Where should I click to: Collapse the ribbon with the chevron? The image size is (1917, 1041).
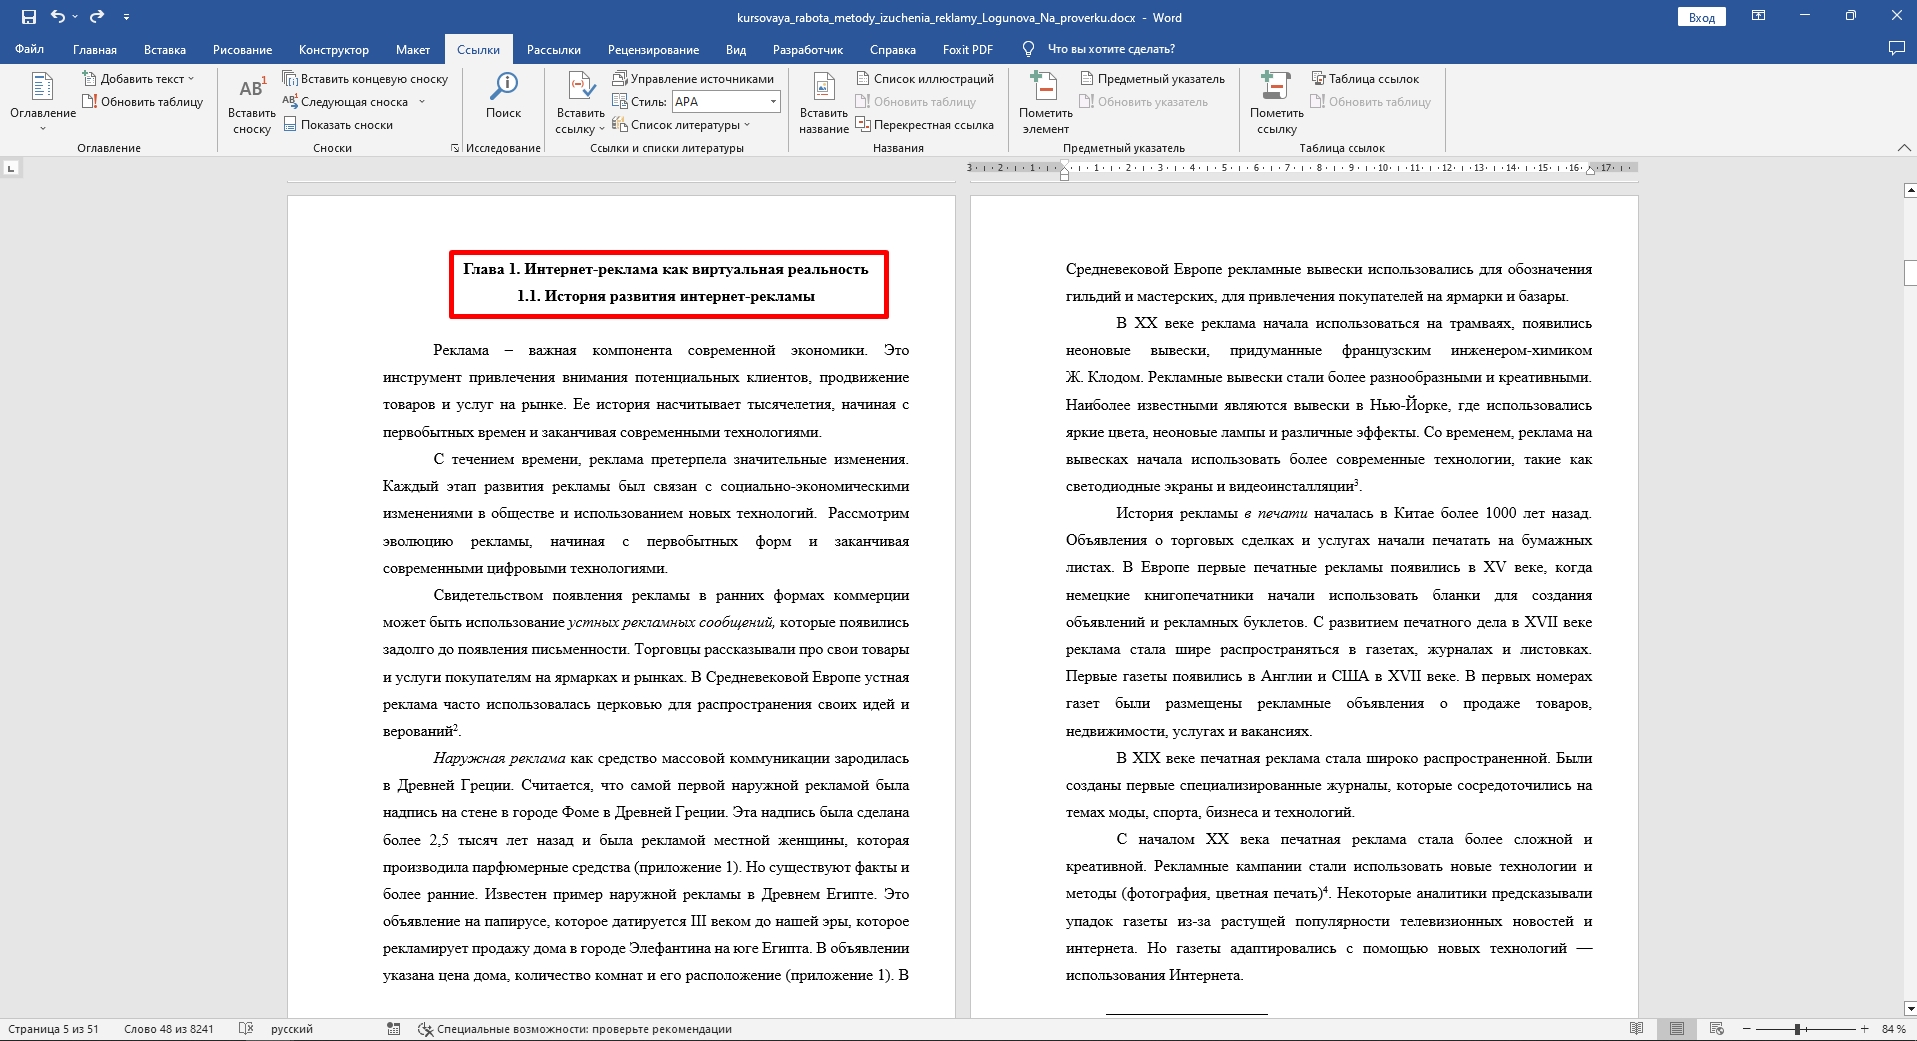pos(1904,148)
